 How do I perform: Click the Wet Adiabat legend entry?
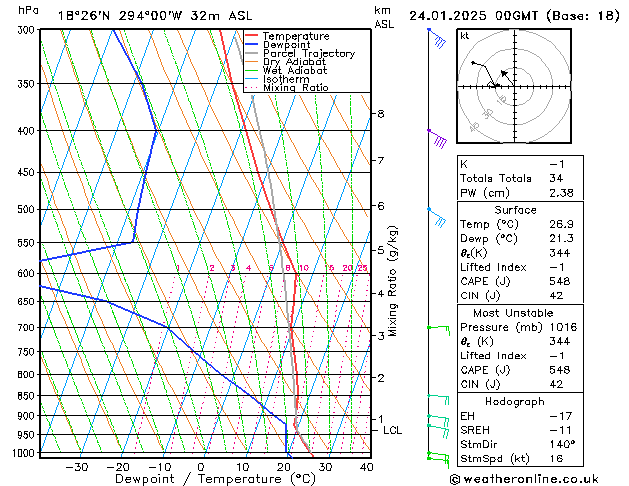286,70
